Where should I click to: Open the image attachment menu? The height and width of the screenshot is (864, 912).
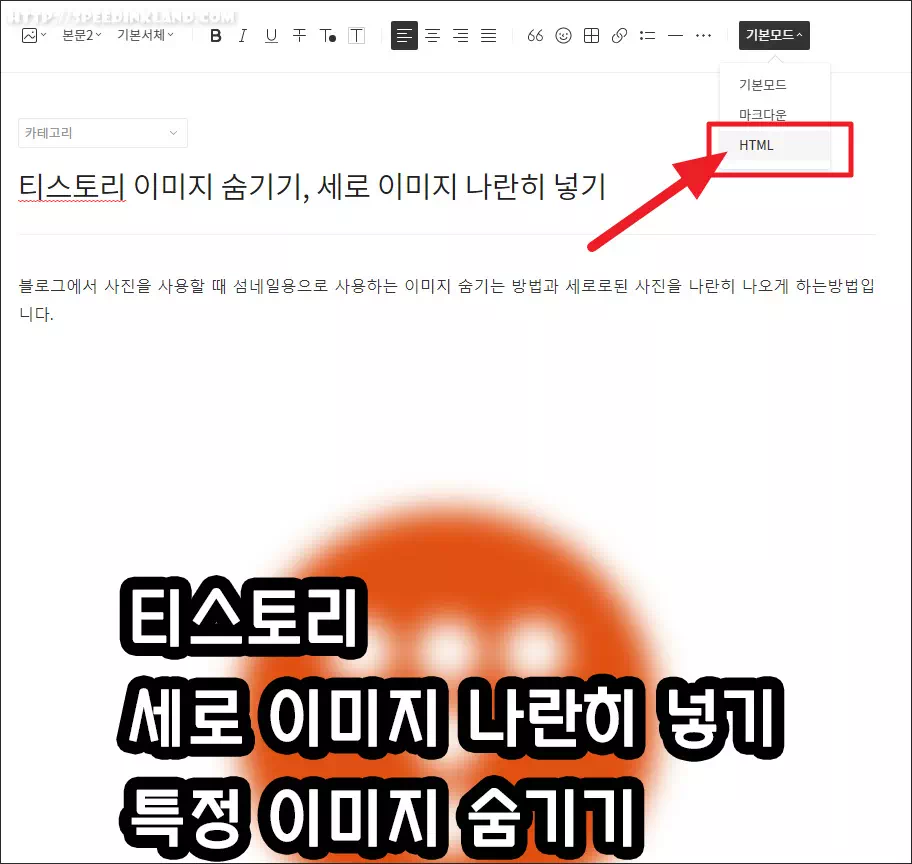pyautogui.click(x=33, y=35)
